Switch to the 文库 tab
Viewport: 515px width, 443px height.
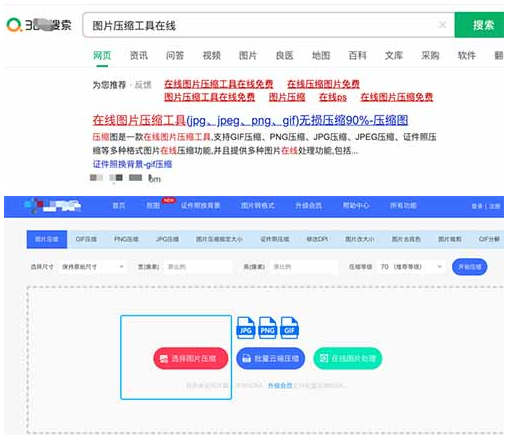[394, 55]
